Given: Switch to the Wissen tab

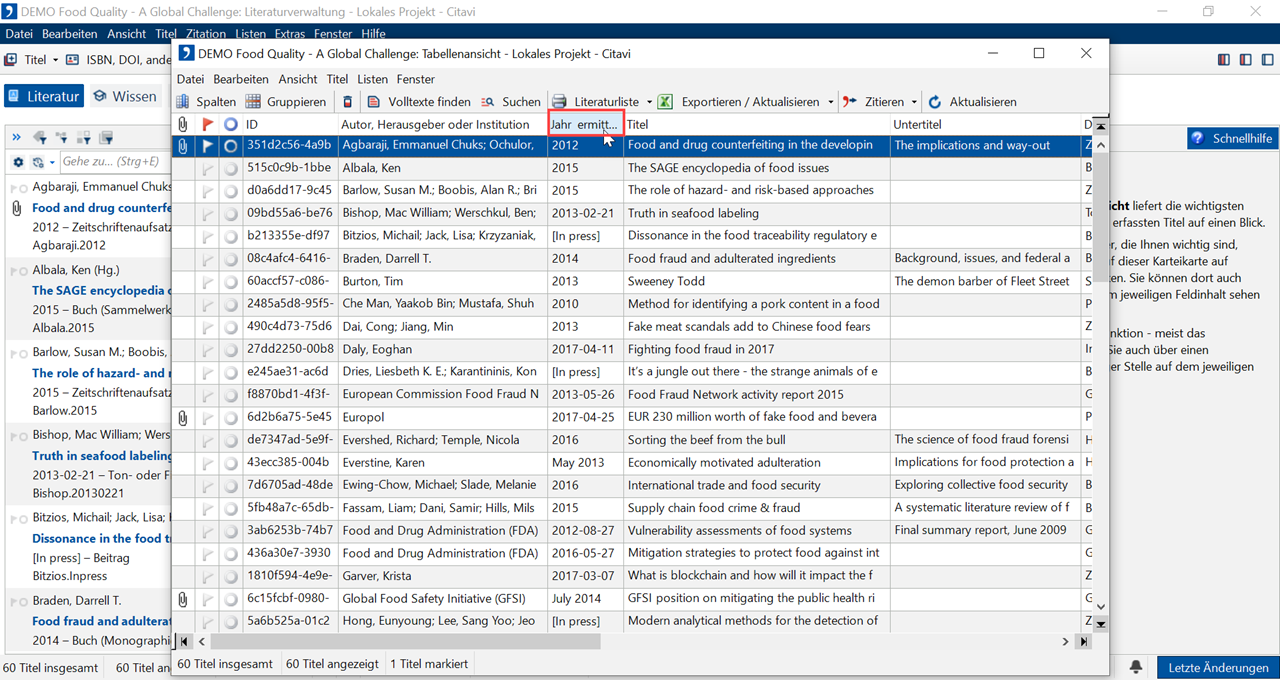Looking at the screenshot, I should point(125,97).
